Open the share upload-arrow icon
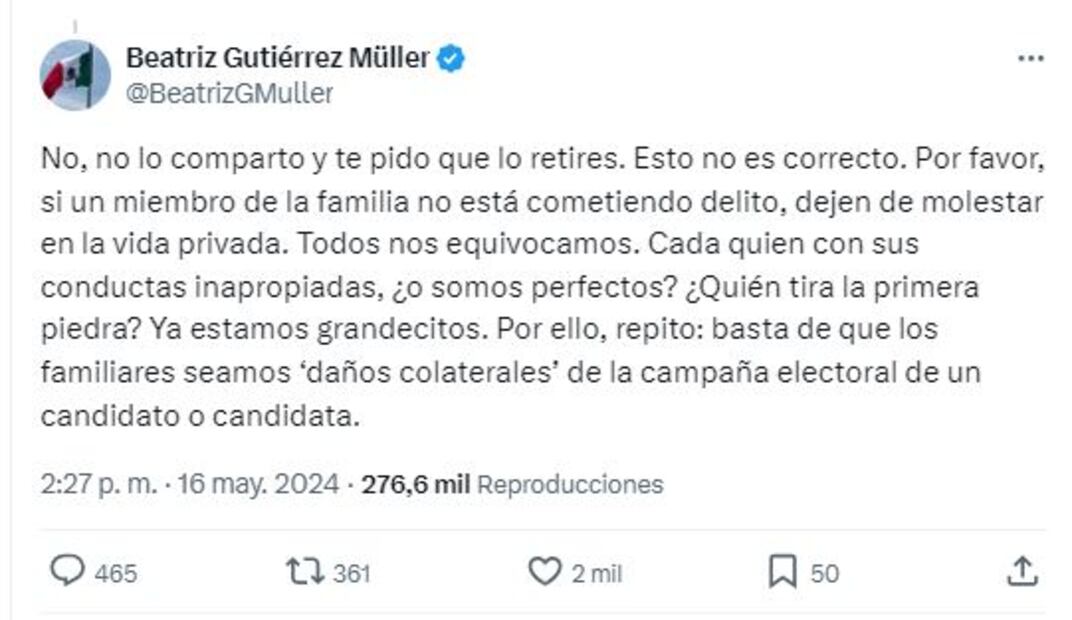1072x620 pixels. [x=1021, y=572]
